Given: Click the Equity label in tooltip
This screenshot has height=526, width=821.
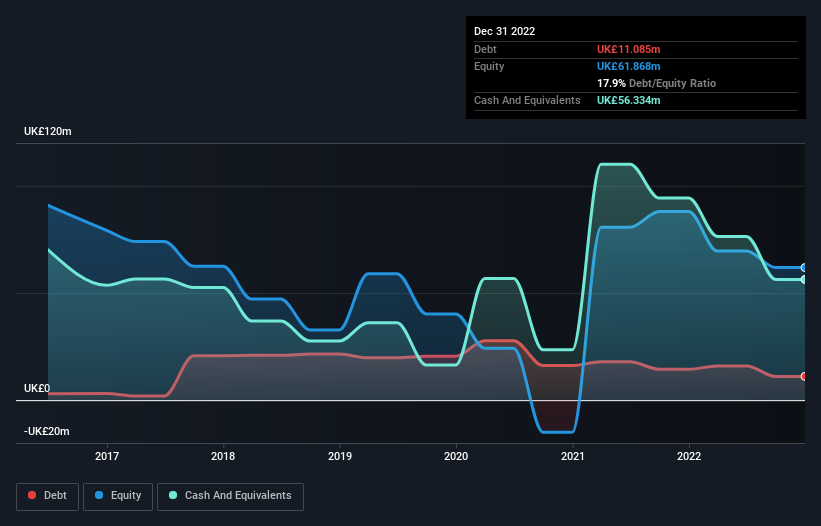Looking at the screenshot, I should pos(489,66).
